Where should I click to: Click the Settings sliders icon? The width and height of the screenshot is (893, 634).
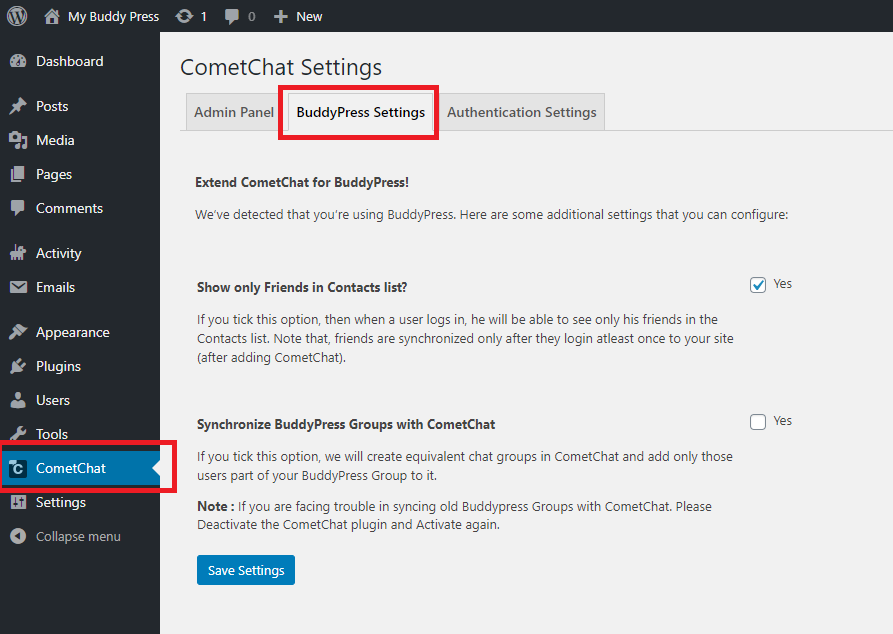click(x=18, y=502)
